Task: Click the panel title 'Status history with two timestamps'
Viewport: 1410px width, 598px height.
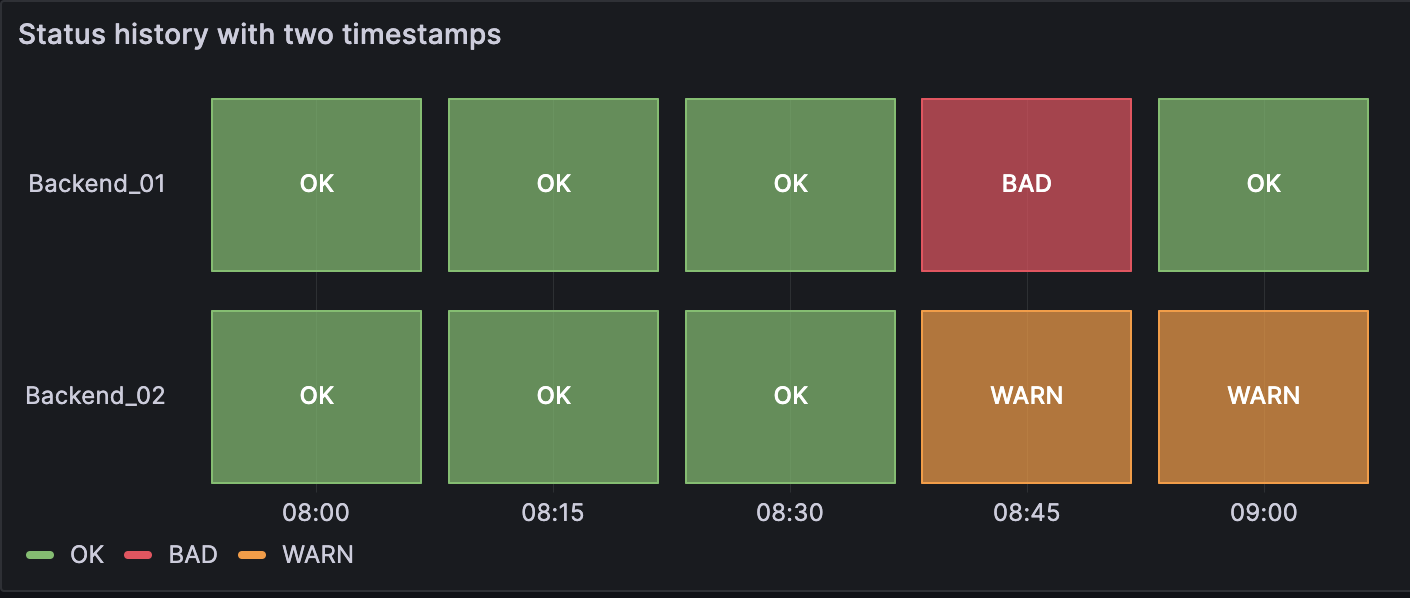Action: (x=259, y=35)
